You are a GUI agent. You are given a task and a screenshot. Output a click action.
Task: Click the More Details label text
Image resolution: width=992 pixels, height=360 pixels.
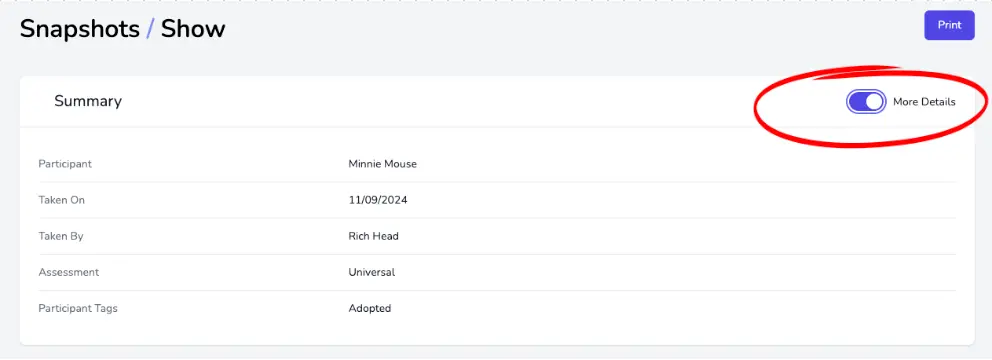tap(924, 102)
